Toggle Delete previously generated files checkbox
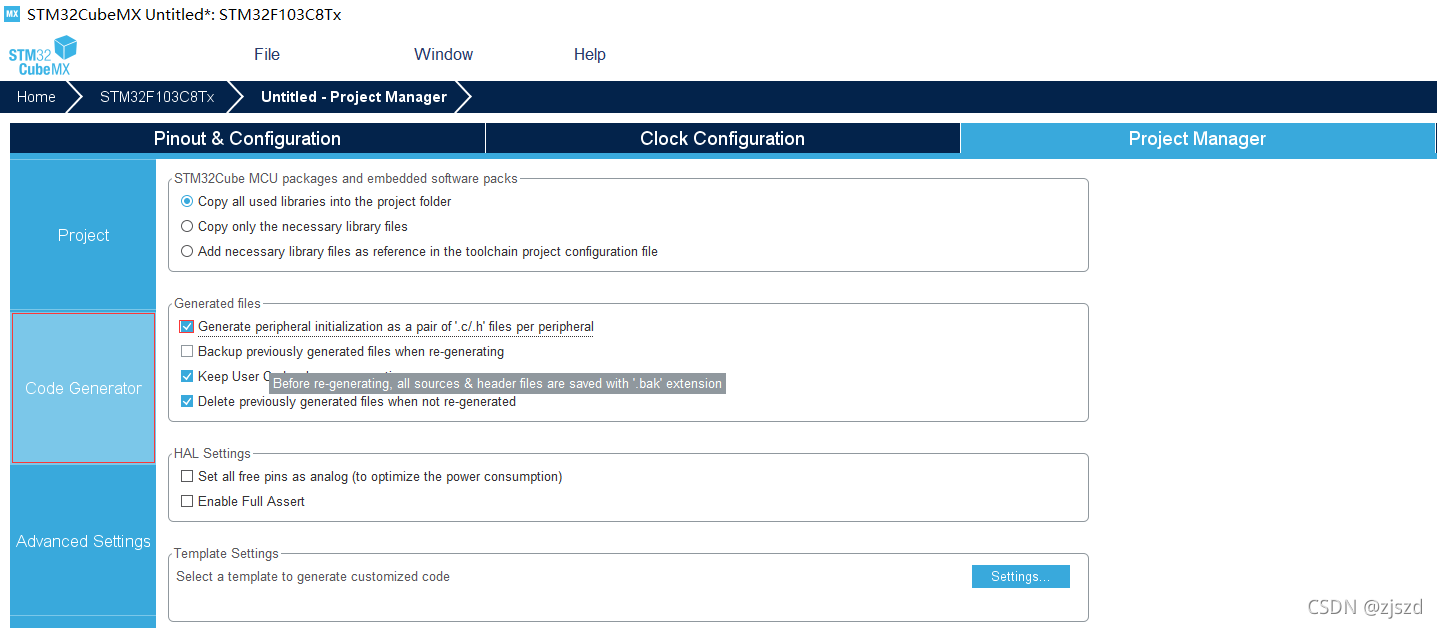Viewport: 1437px width, 628px height. pyautogui.click(x=187, y=402)
